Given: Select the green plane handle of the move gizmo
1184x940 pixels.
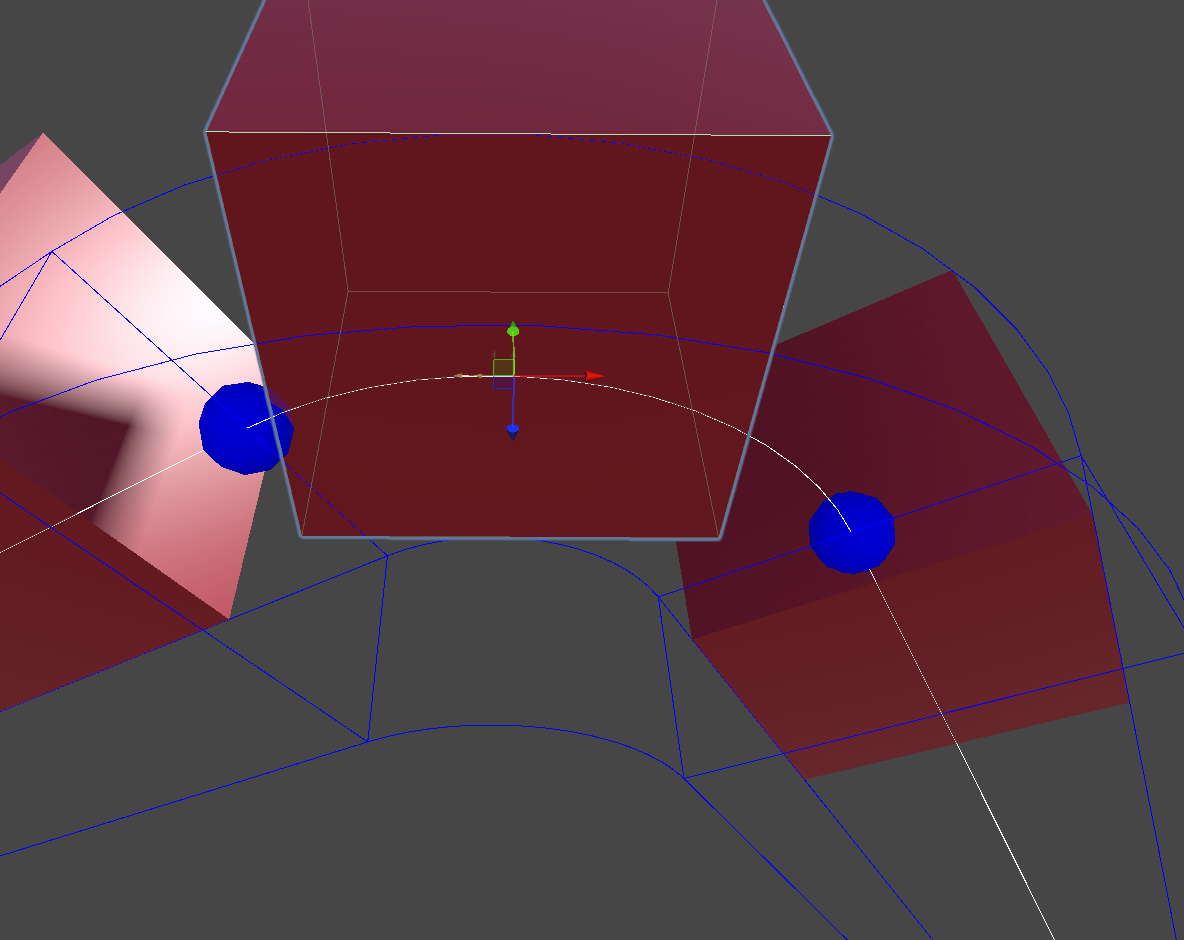Looking at the screenshot, I should [x=504, y=368].
